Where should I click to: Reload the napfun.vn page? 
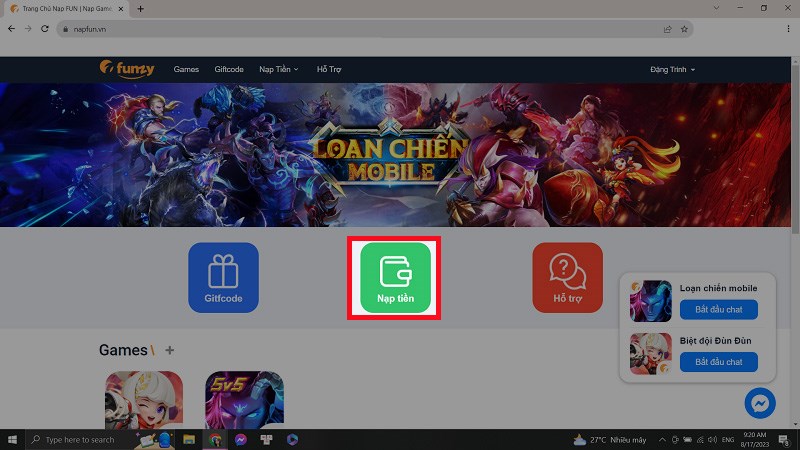pos(45,29)
